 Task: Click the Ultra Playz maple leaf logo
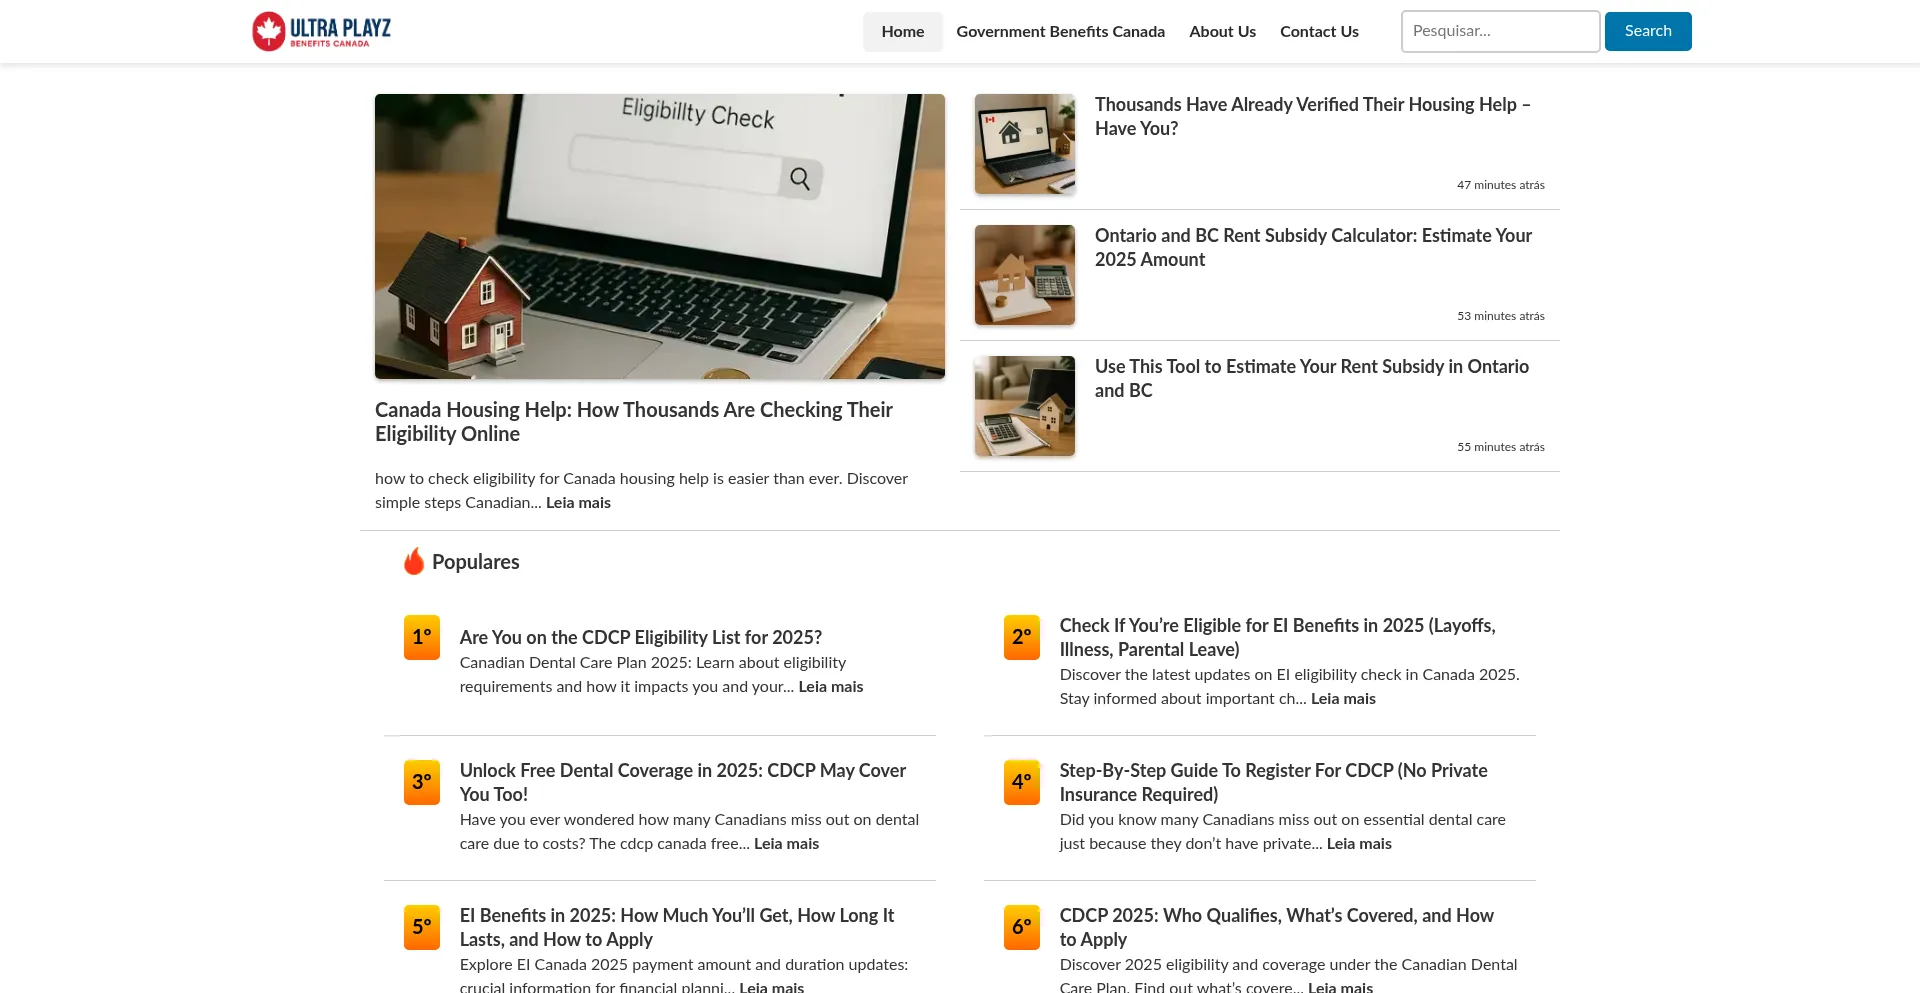[269, 31]
